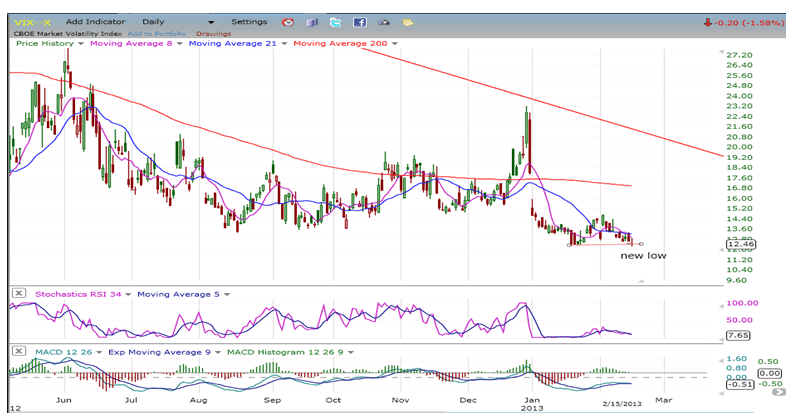This screenshot has width=801, height=420.
Task: Expand Moving Average 200 dropdown
Action: pyautogui.click(x=395, y=43)
